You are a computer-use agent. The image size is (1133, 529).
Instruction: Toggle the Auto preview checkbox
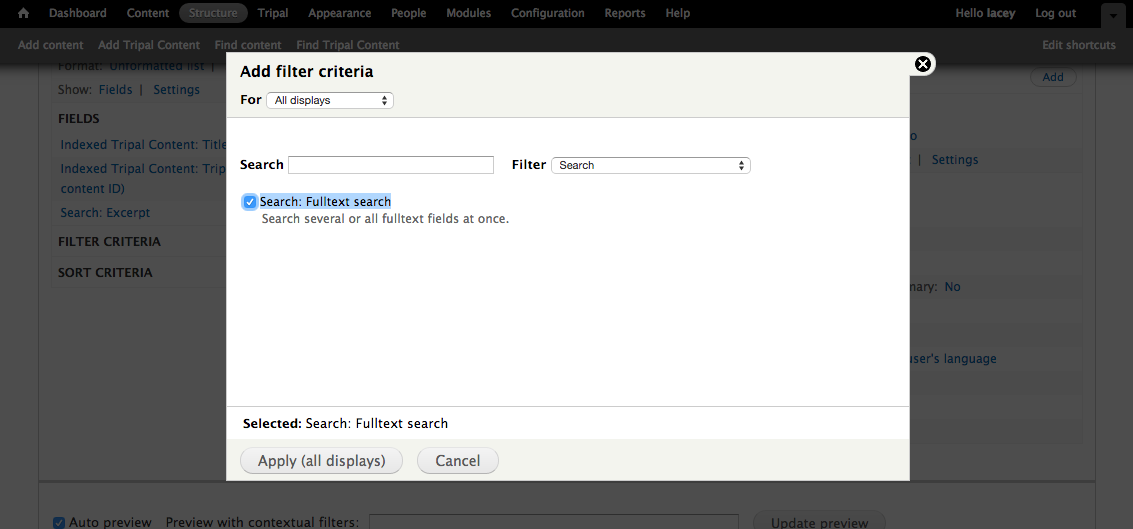pos(59,522)
